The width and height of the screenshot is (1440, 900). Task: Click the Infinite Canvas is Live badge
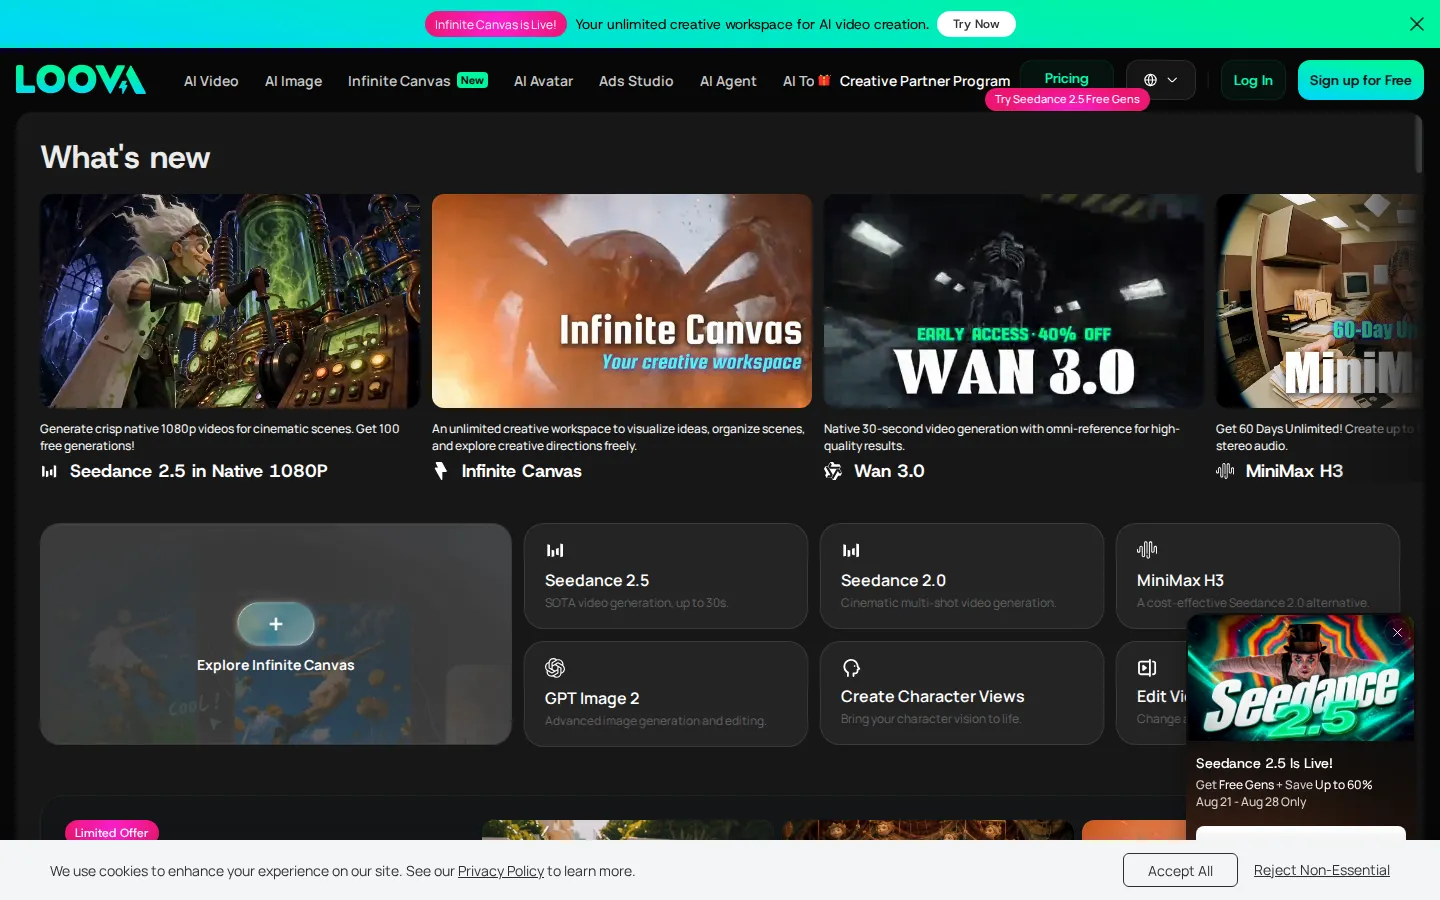coord(496,24)
